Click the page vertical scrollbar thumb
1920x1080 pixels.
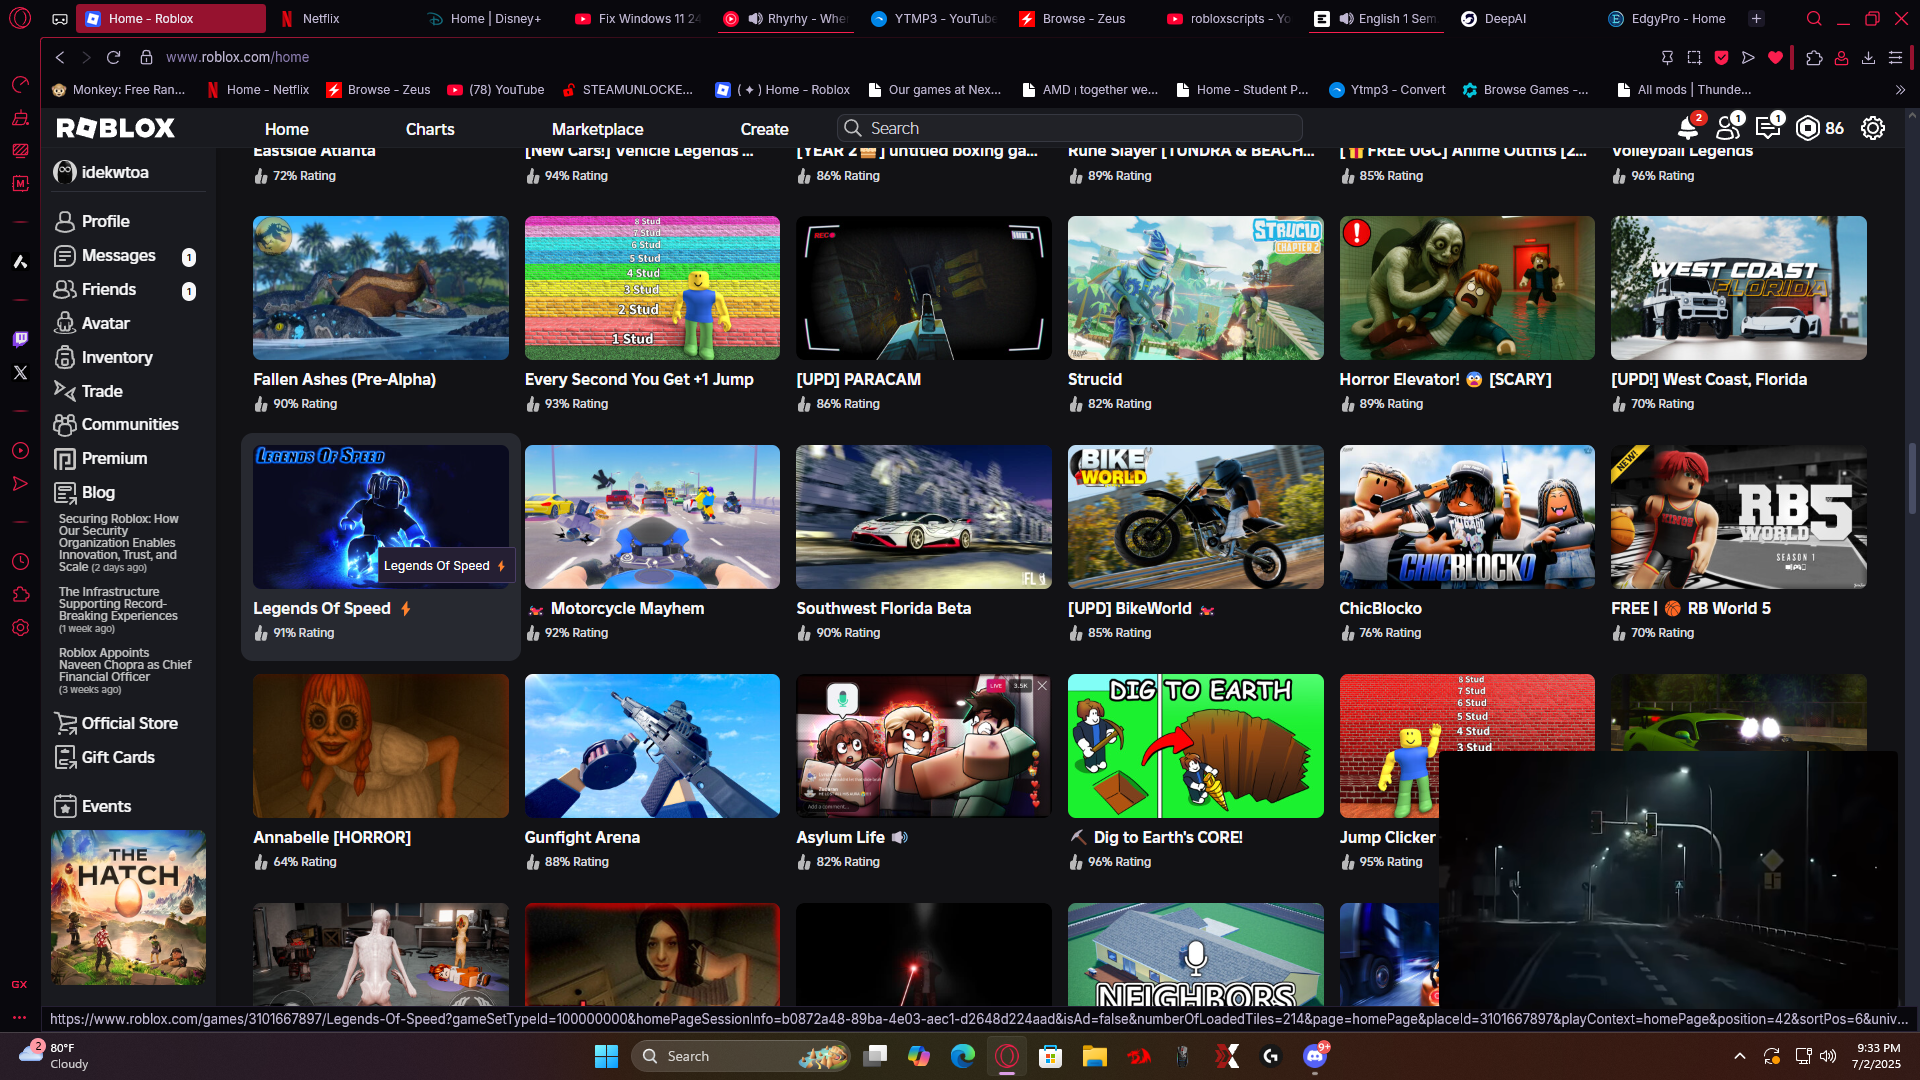tap(1911, 477)
